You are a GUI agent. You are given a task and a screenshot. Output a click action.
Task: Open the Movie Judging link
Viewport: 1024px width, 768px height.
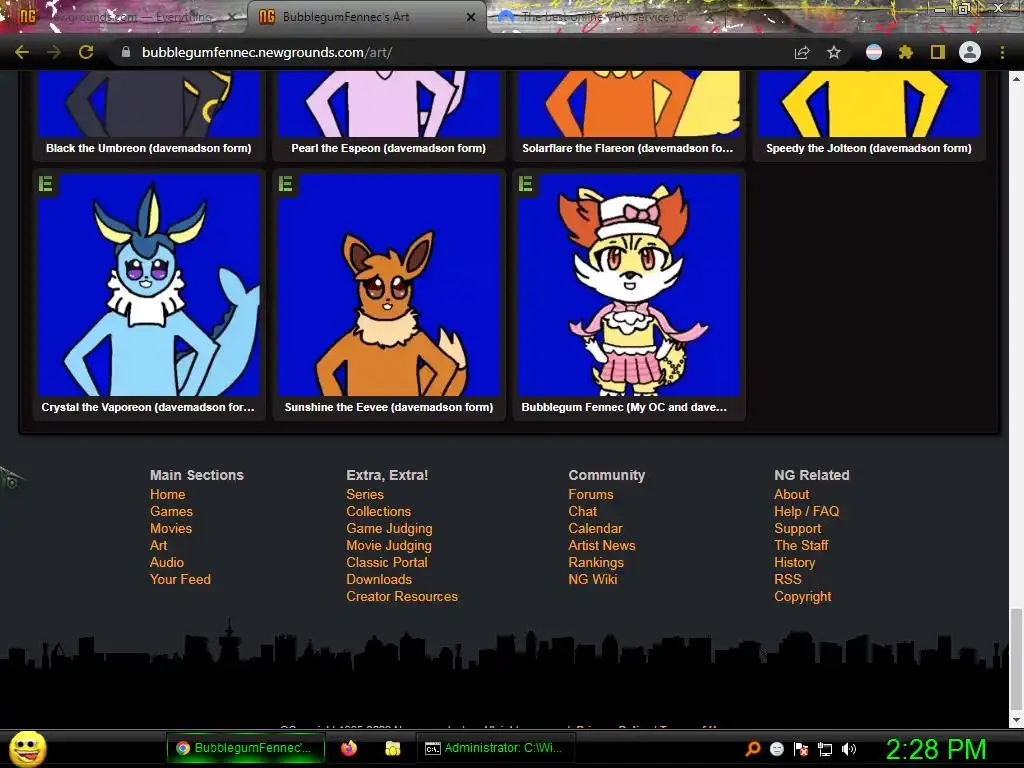(389, 545)
